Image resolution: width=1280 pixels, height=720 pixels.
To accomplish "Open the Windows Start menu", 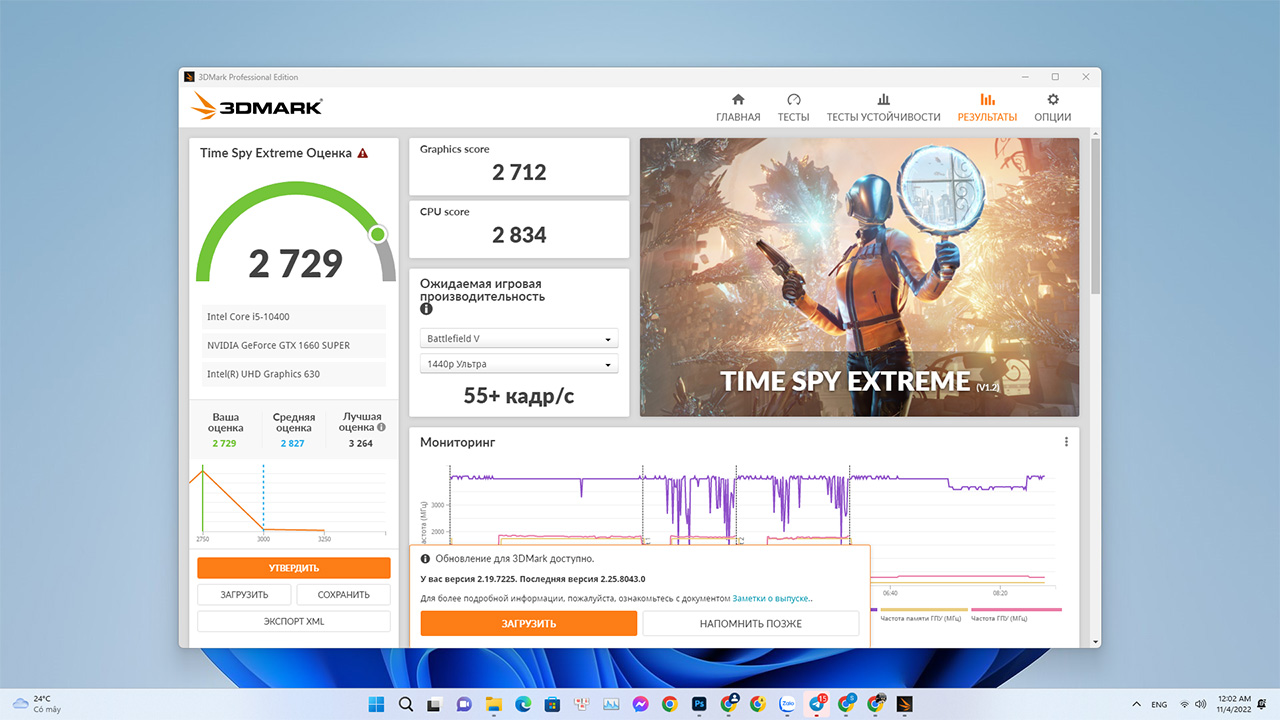I will 377,704.
